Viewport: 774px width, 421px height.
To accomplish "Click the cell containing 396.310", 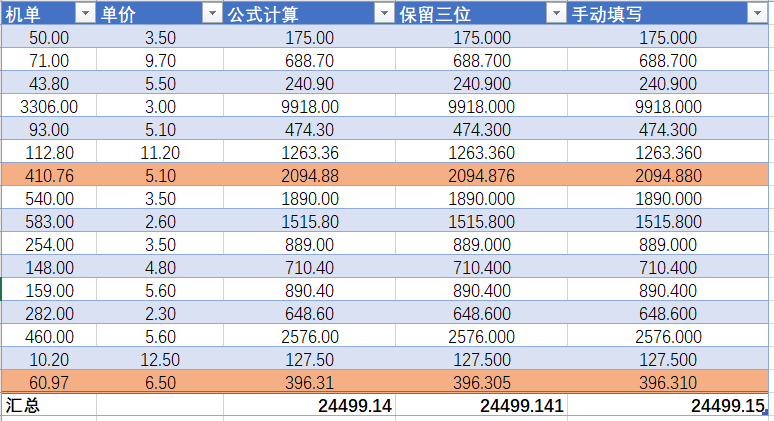I will (668, 383).
